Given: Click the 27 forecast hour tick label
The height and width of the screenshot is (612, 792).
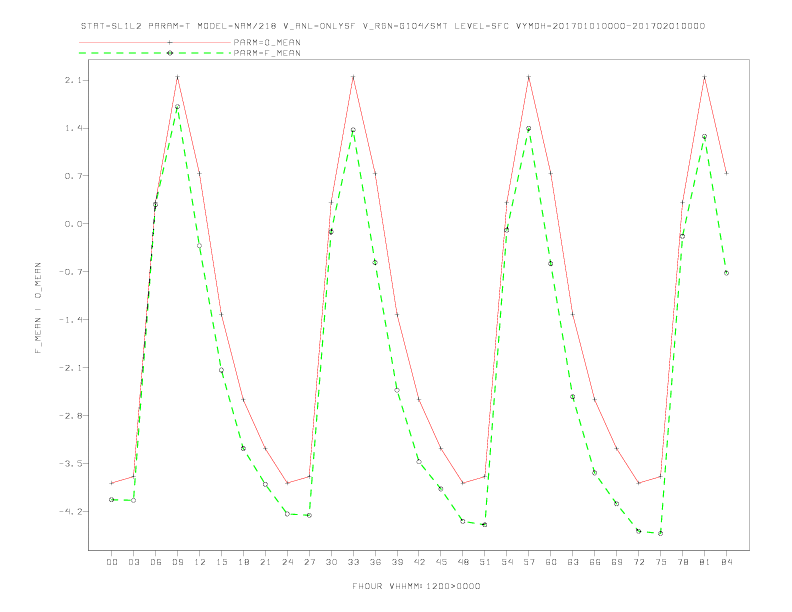Looking at the screenshot, I should [x=309, y=562].
